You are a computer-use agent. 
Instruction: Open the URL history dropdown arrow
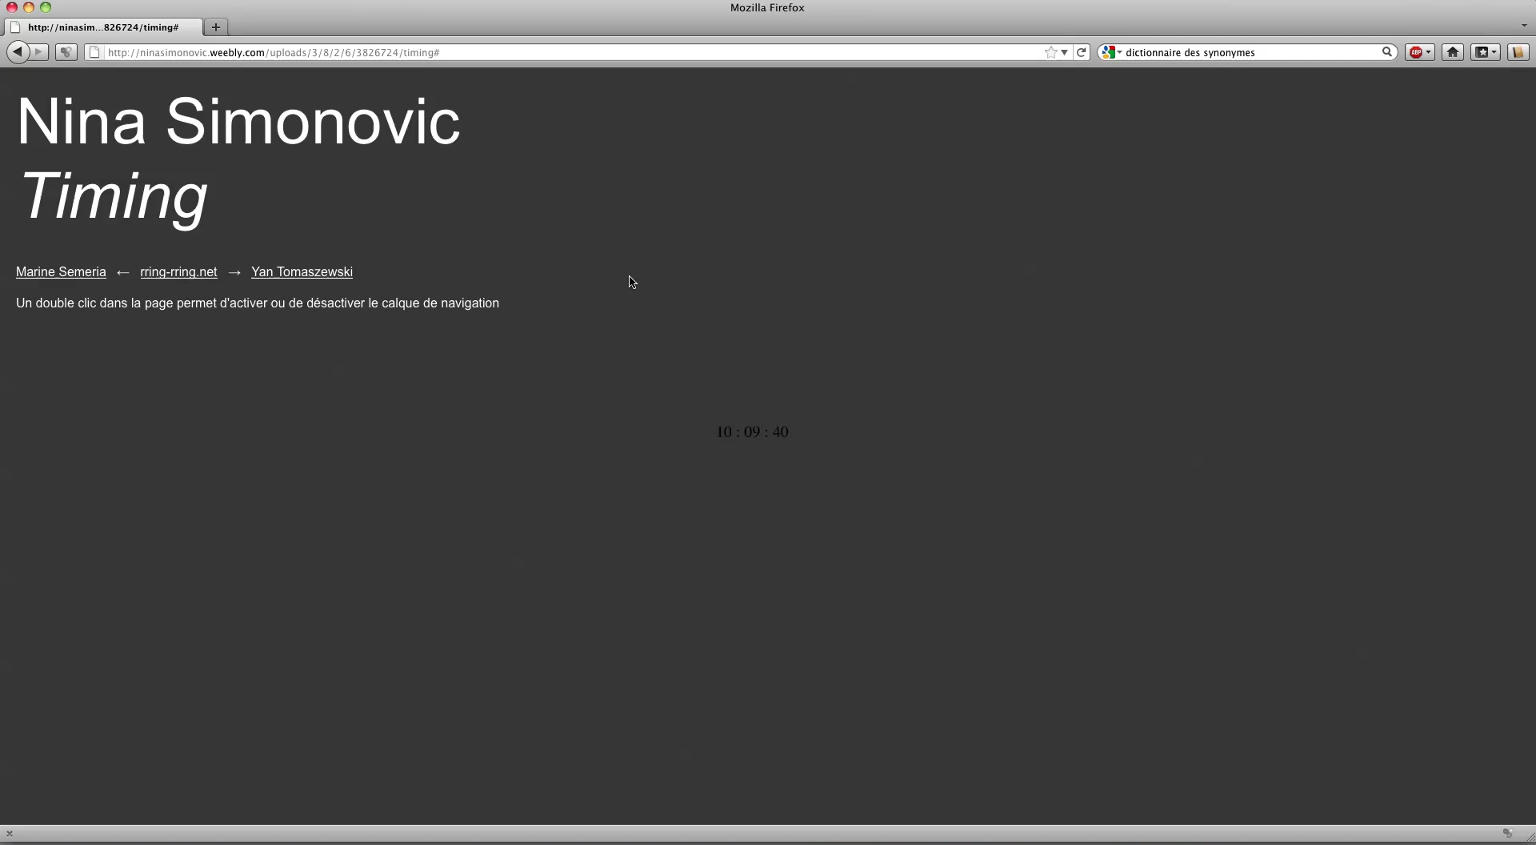[x=1064, y=52]
